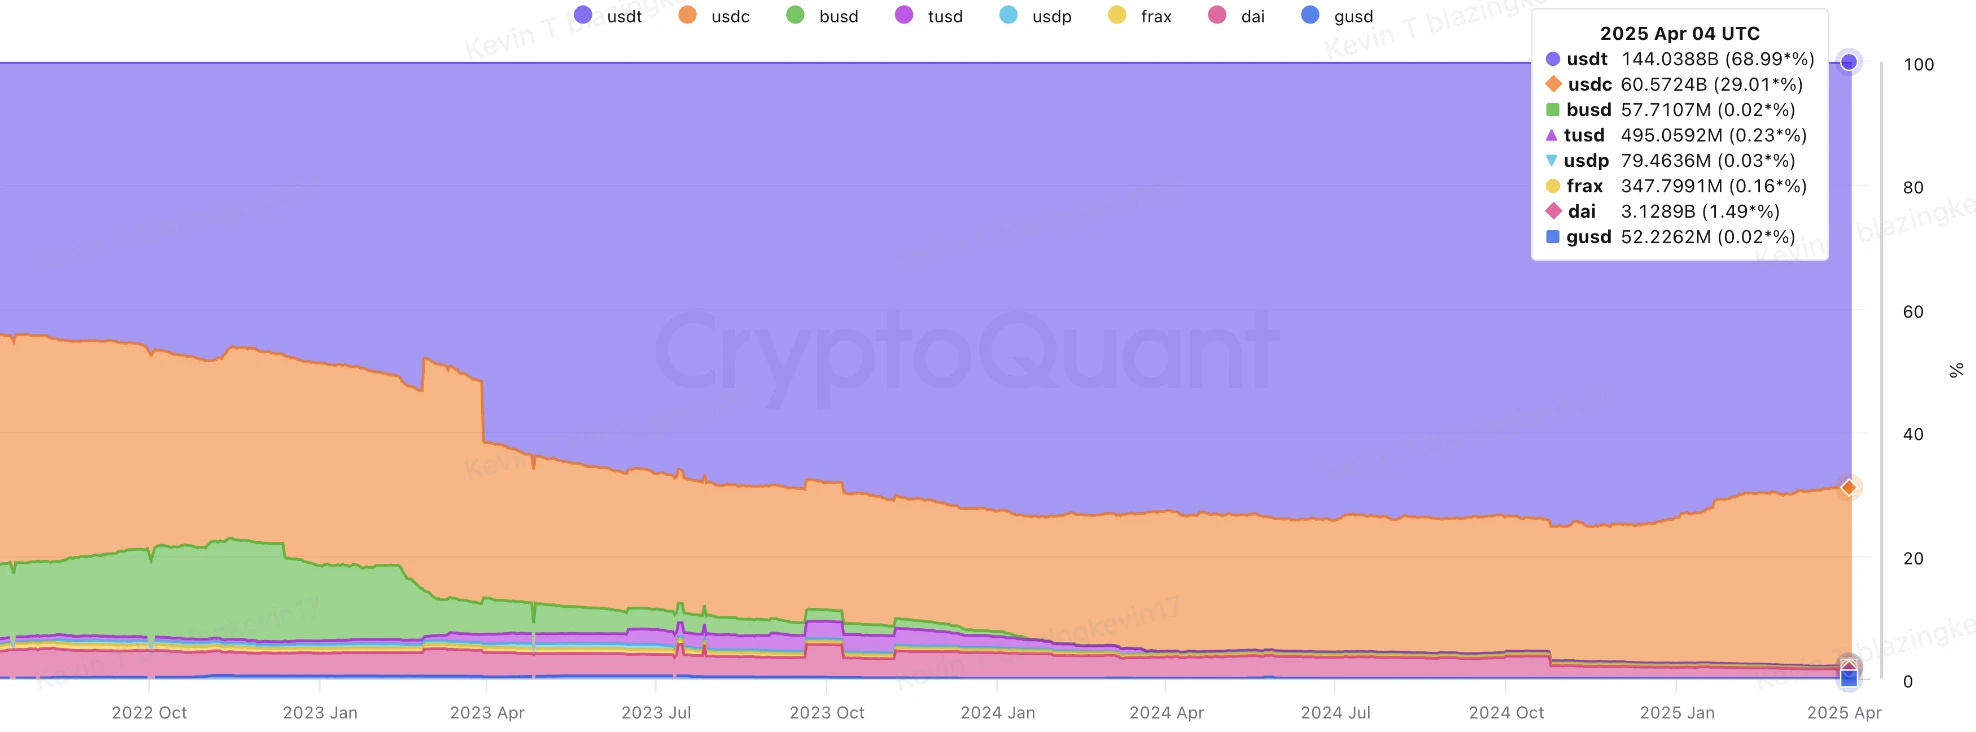The image size is (1976, 732).
Task: Click the 2023 Jan x-axis label
Action: coord(320,712)
